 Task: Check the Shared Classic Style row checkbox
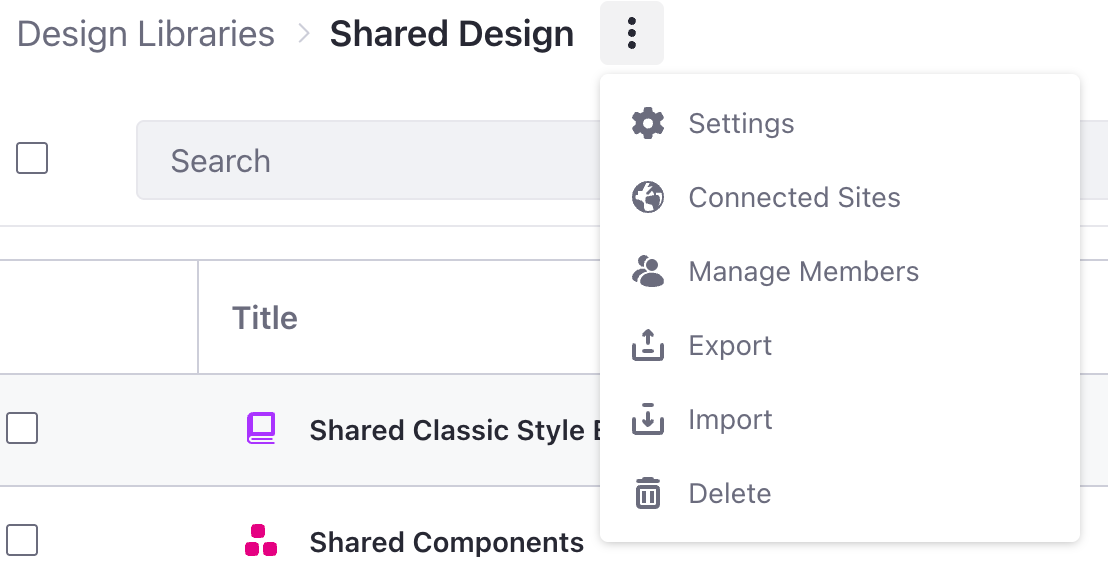point(22,428)
